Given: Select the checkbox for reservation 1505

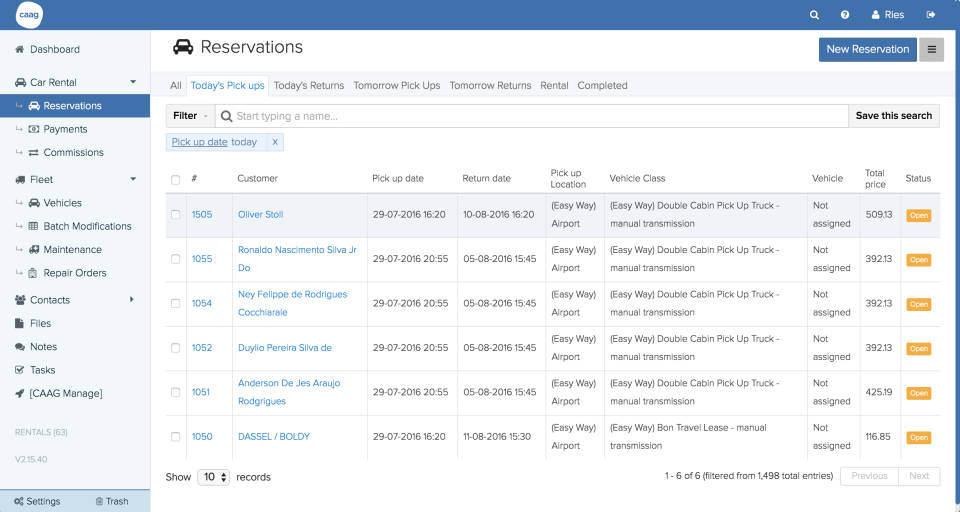Looking at the screenshot, I should 176,214.
